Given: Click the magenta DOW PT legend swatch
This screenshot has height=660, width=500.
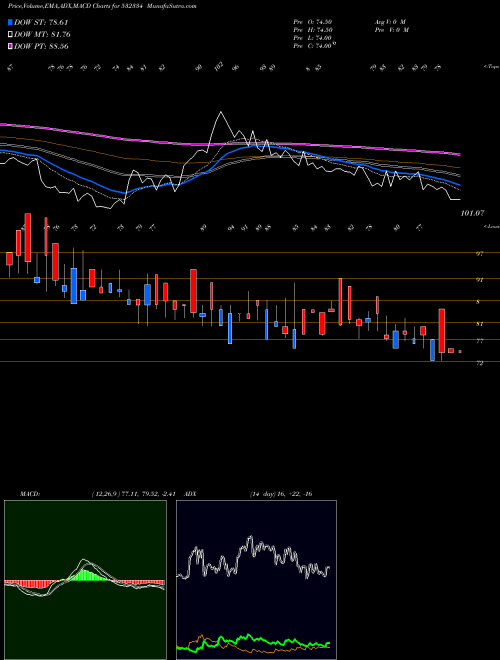Looking at the screenshot, I should (x=10, y=46).
